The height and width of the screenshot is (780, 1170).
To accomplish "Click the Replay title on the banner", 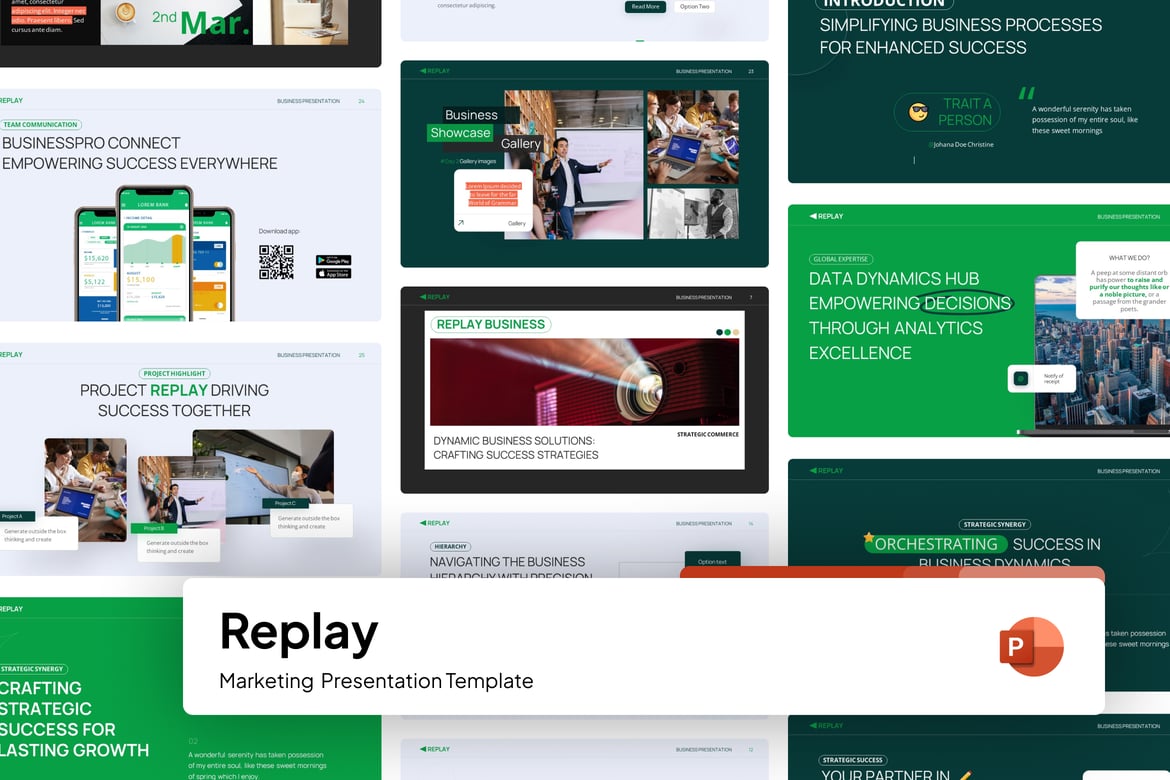I will pyautogui.click(x=299, y=633).
